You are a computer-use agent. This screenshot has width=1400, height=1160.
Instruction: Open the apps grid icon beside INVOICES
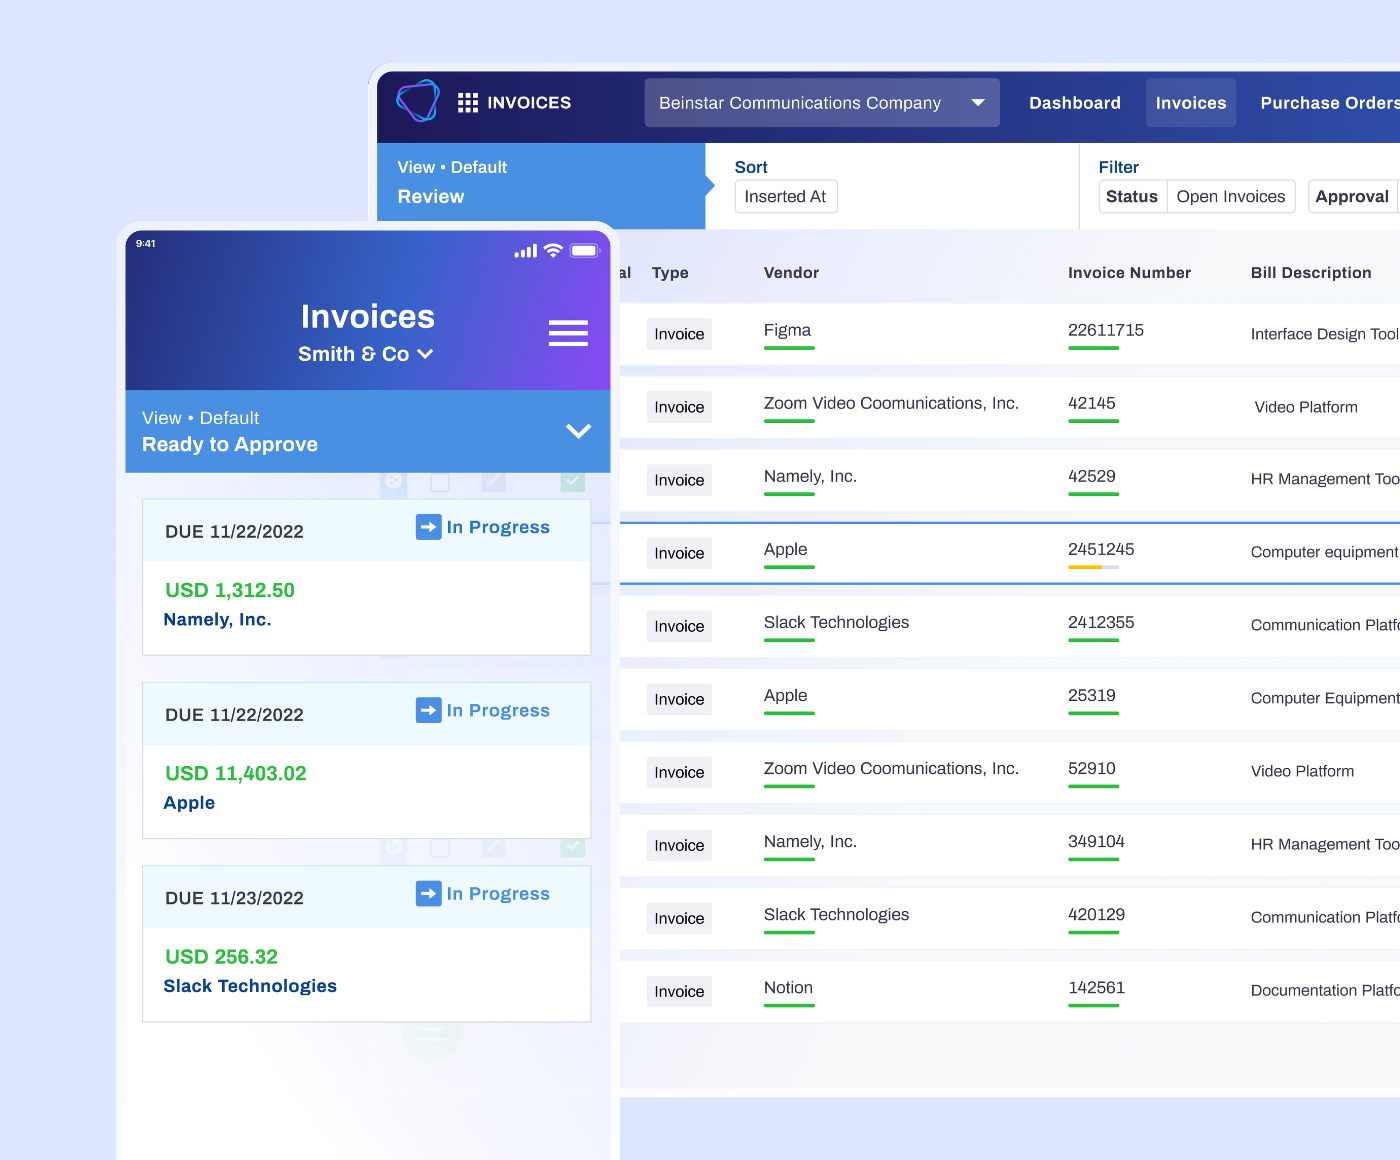point(468,103)
